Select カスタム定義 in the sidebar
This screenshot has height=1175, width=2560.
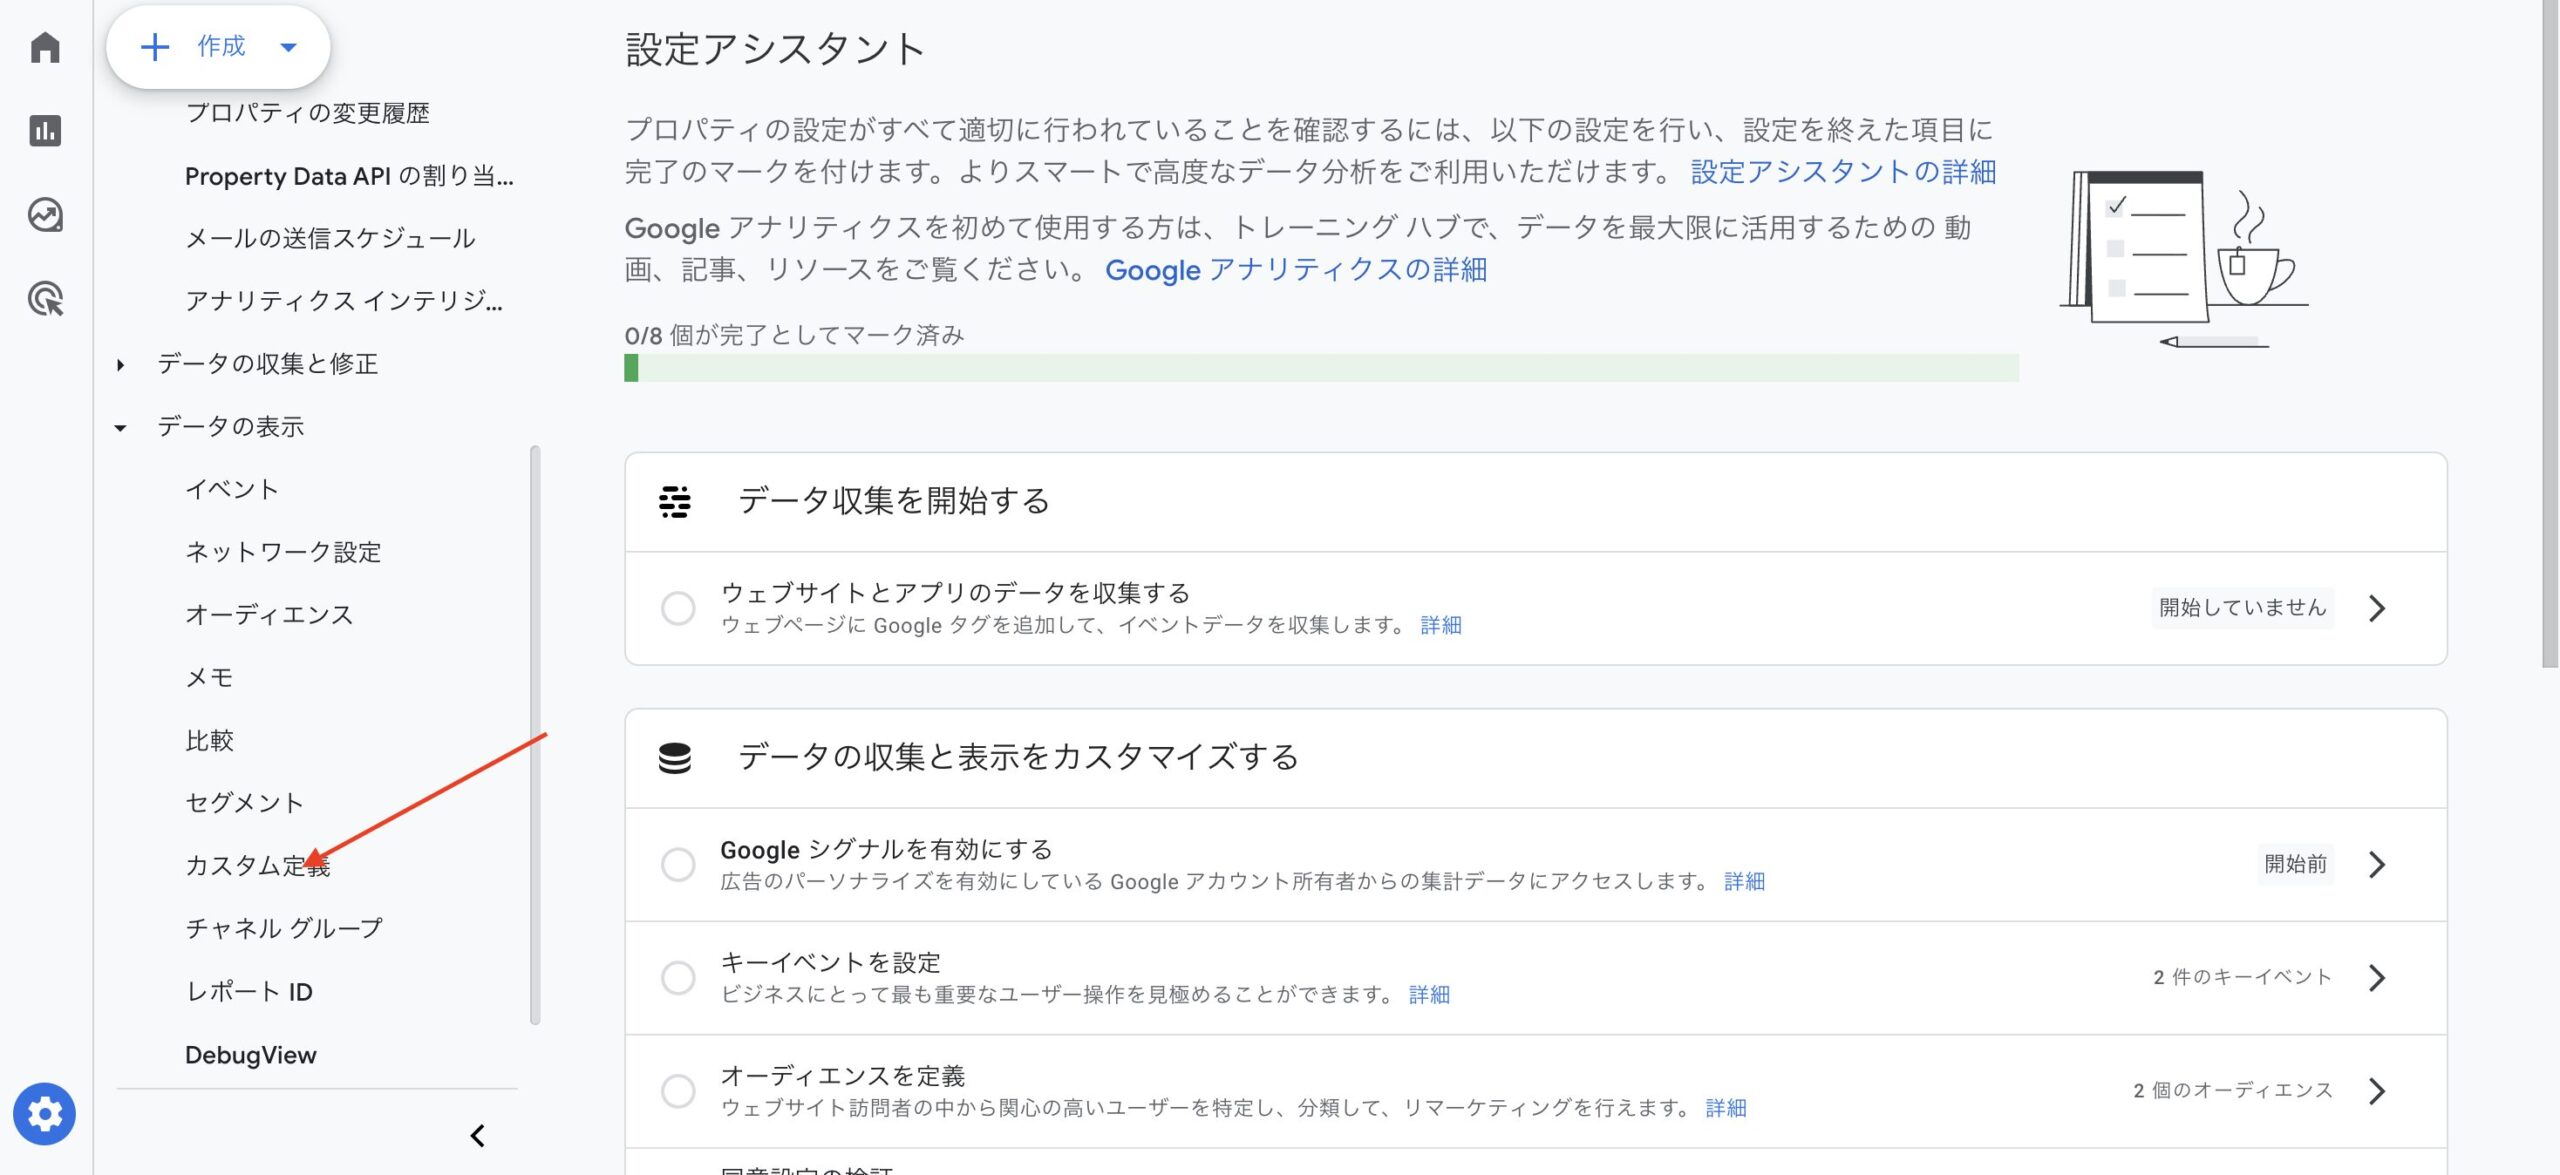pos(257,866)
